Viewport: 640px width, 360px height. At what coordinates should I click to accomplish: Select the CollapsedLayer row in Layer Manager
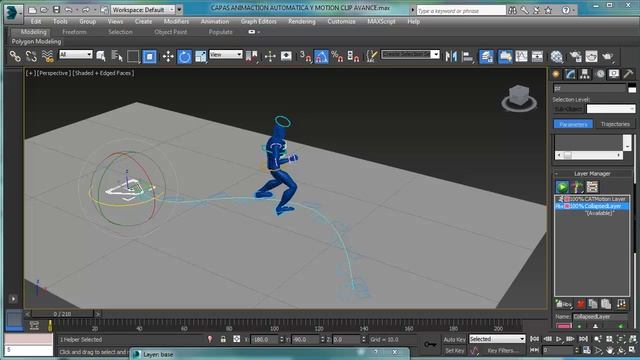(592, 206)
